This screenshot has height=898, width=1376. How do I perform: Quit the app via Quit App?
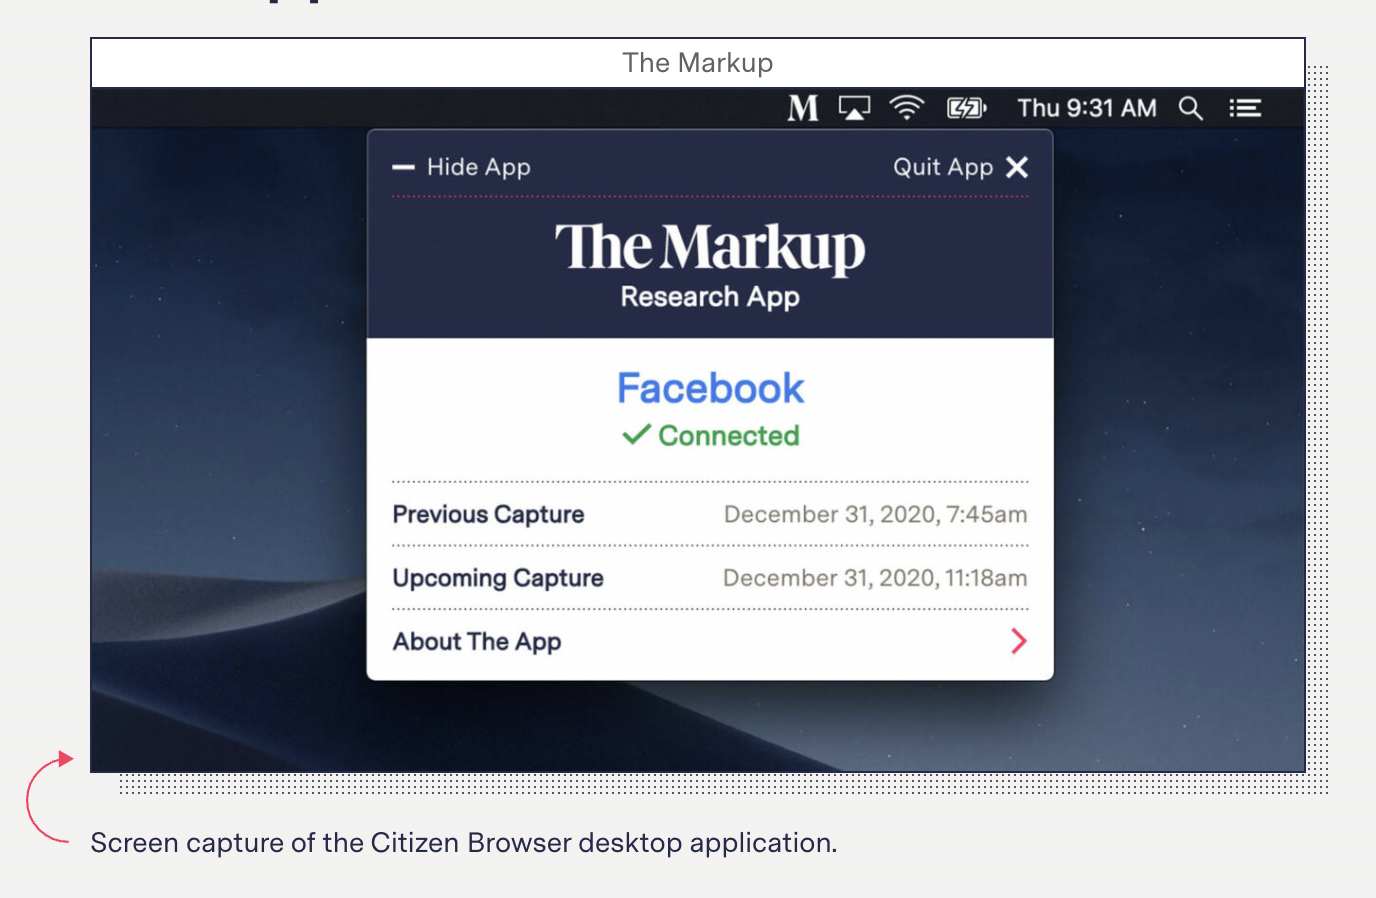click(x=961, y=167)
